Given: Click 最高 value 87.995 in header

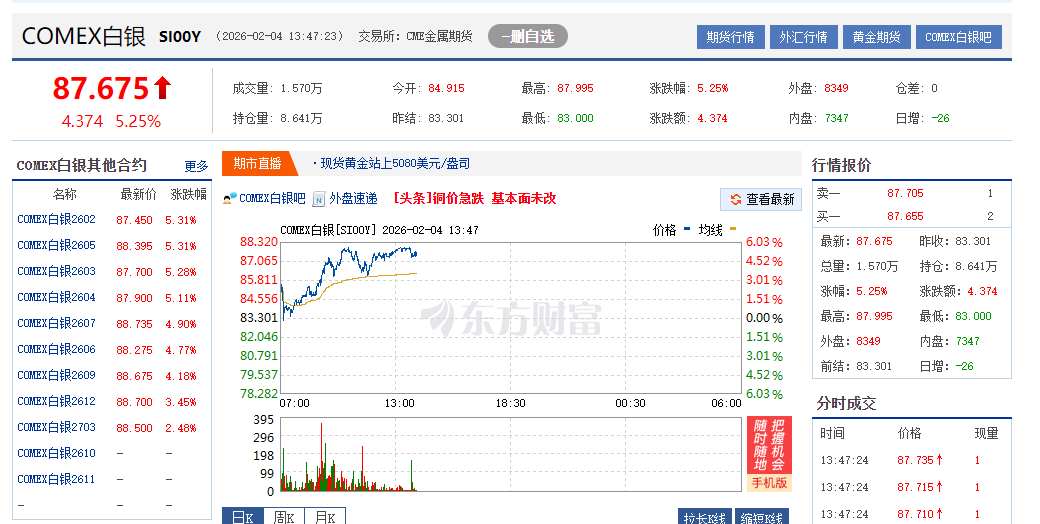Looking at the screenshot, I should coord(575,88).
